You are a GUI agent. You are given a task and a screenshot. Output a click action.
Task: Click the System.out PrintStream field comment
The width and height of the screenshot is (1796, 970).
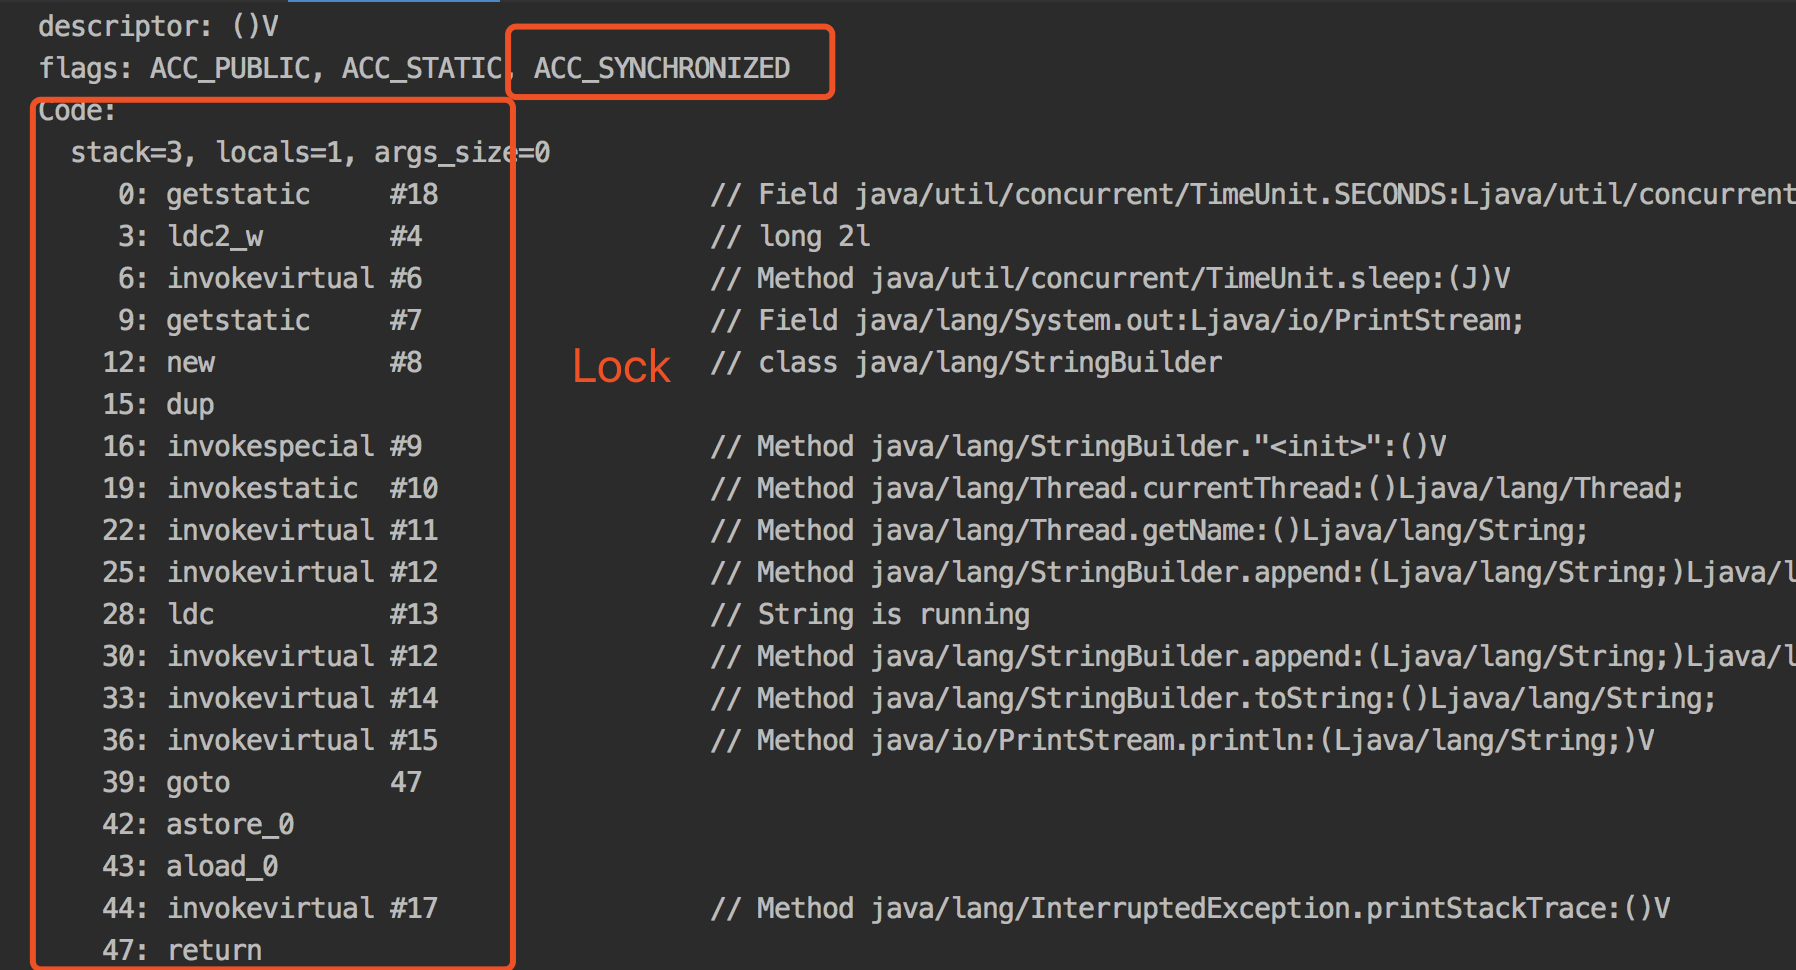point(1116,320)
